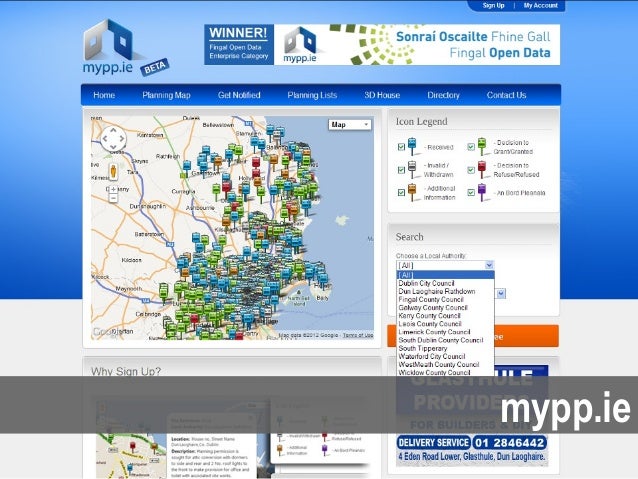
Task: Choose Dun Laoghaire Rathdown option
Action: (446, 291)
